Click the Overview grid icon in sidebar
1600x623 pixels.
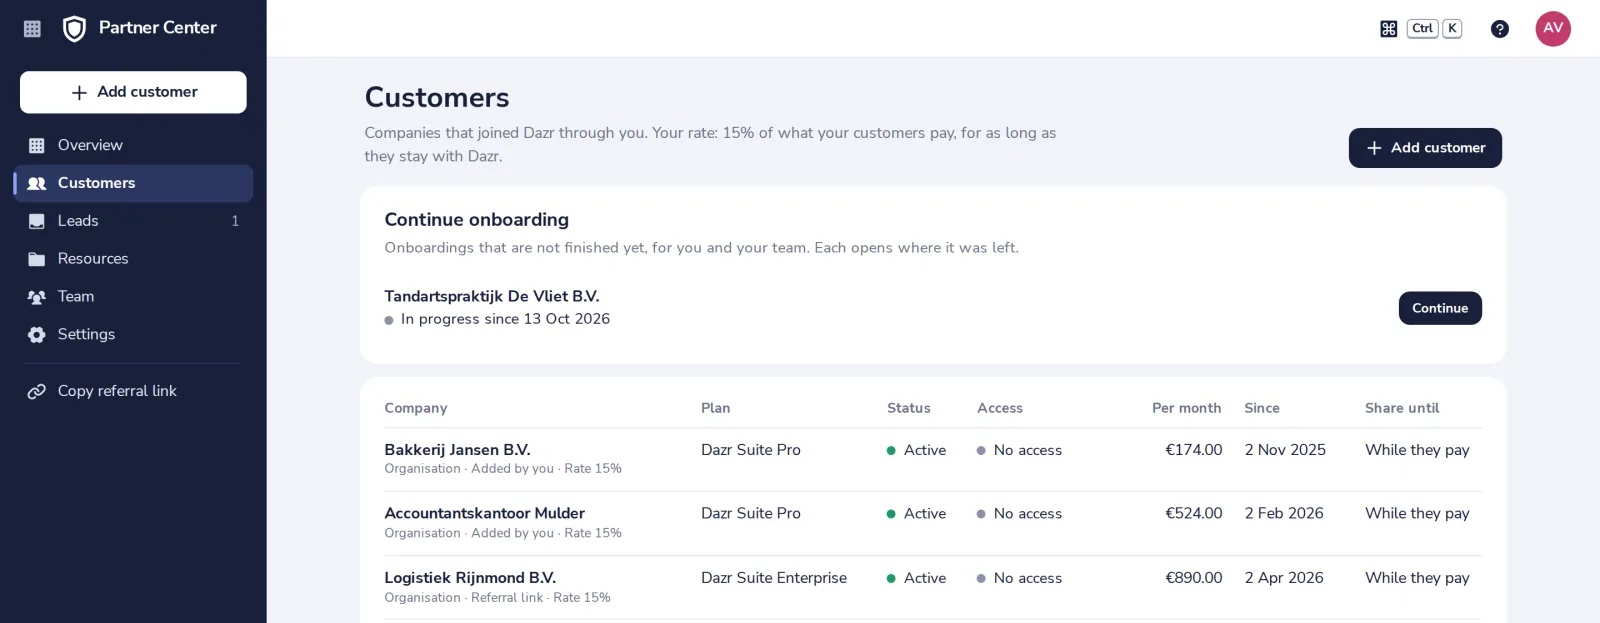tap(37, 146)
